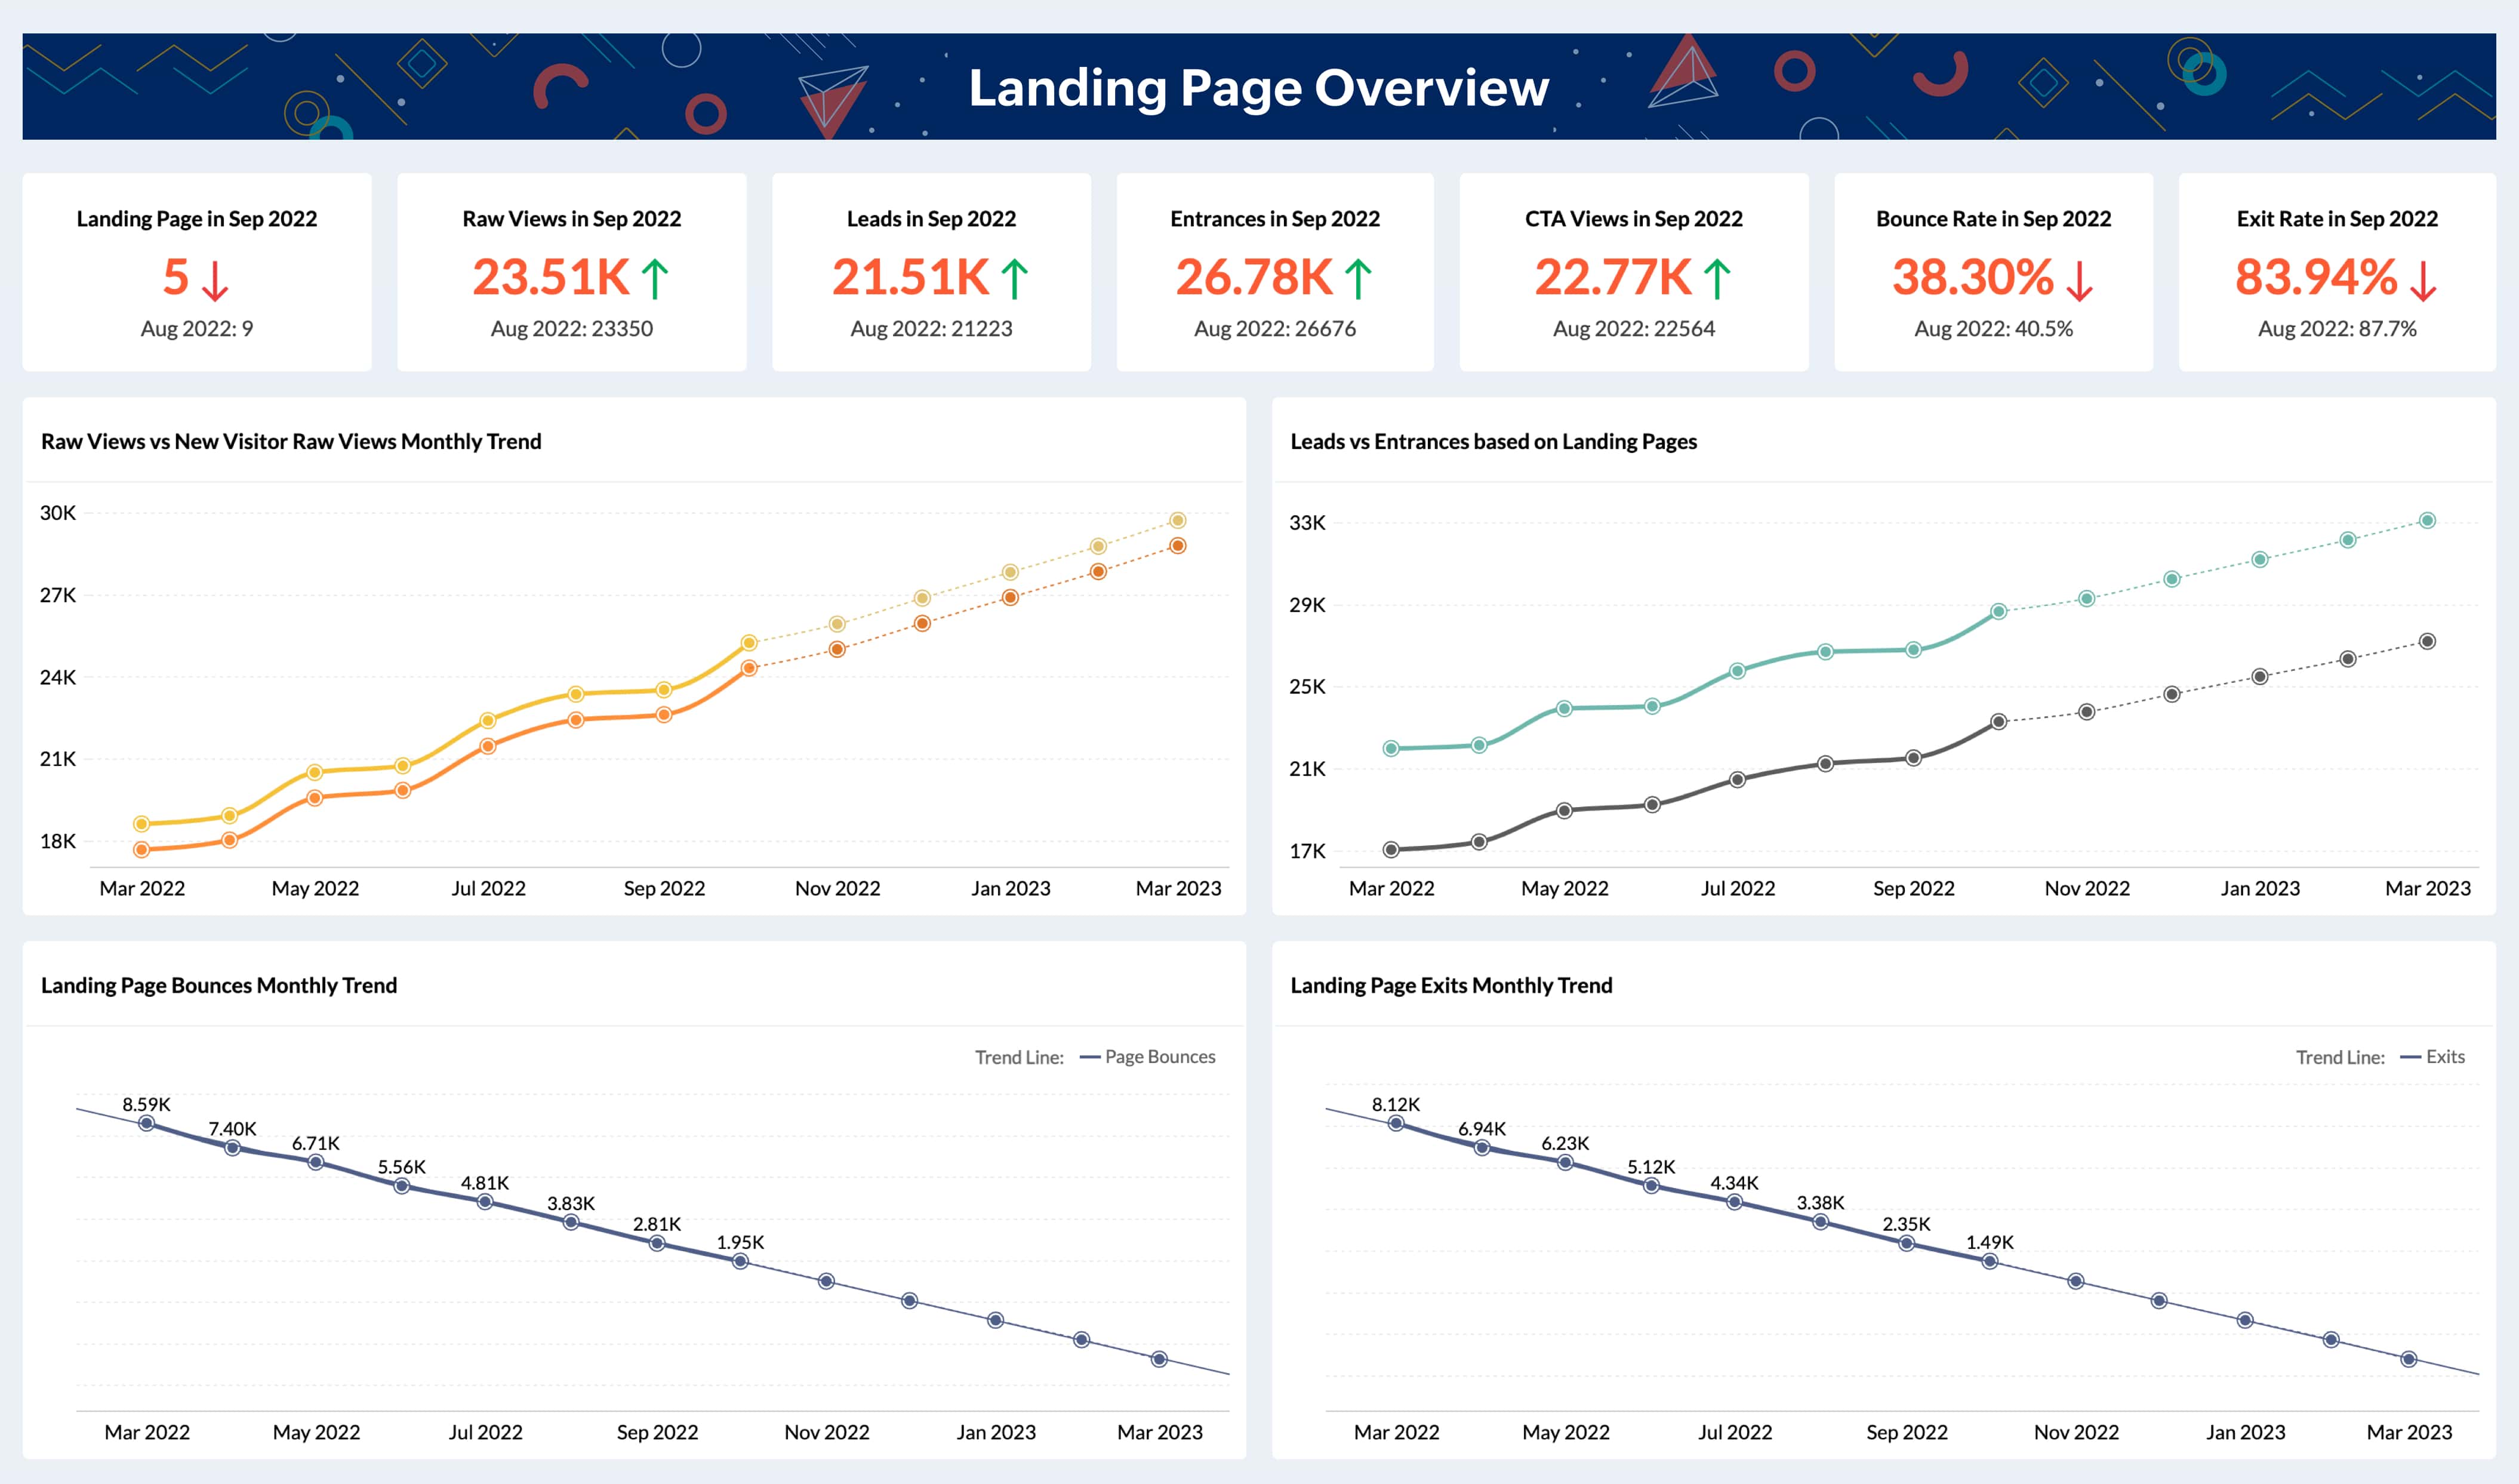Click the Landing Page value 5

click(176, 277)
